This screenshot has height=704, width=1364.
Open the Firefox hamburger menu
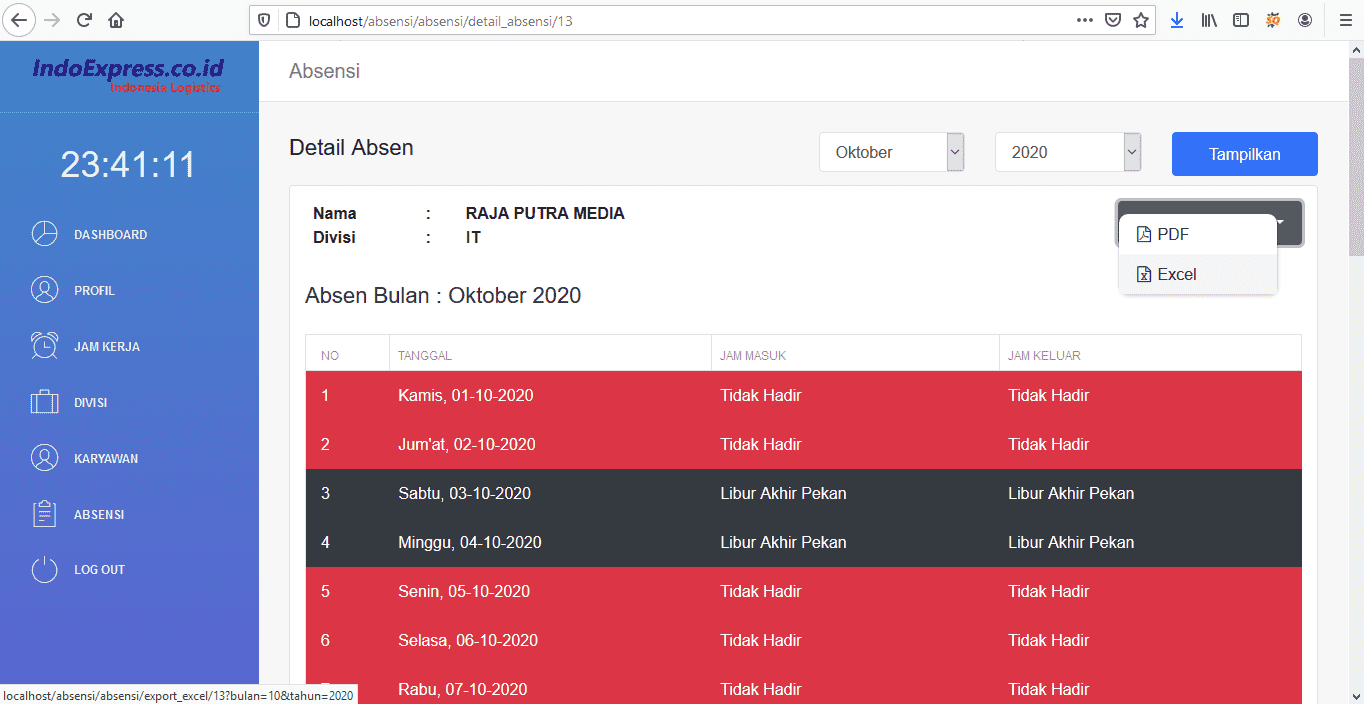tap(1345, 20)
